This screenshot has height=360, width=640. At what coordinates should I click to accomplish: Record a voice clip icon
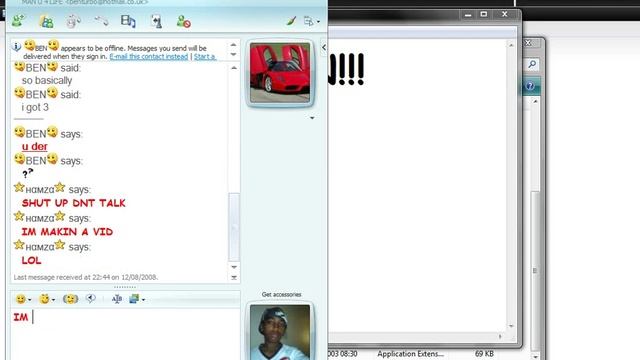click(91, 299)
